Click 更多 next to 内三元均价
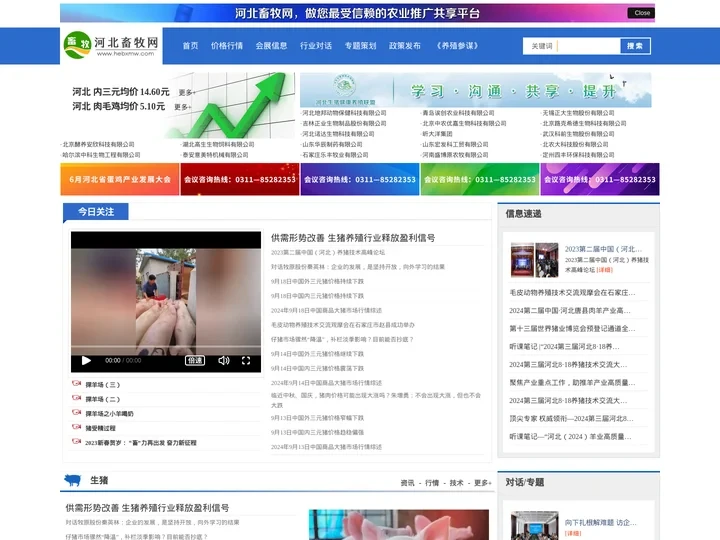 (x=186, y=93)
